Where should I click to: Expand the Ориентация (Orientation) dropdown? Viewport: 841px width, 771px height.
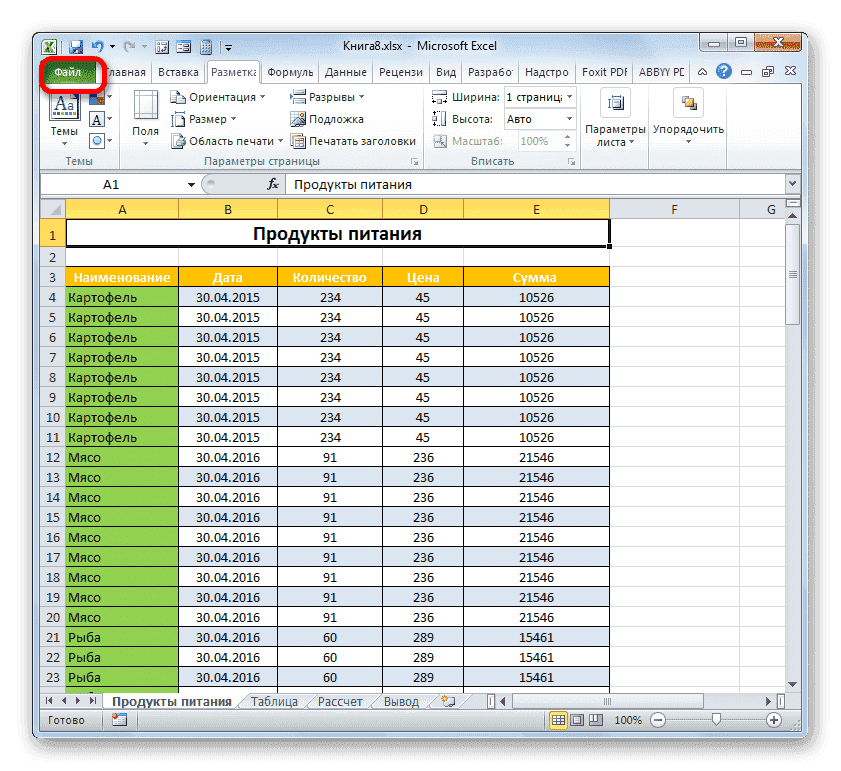click(222, 97)
